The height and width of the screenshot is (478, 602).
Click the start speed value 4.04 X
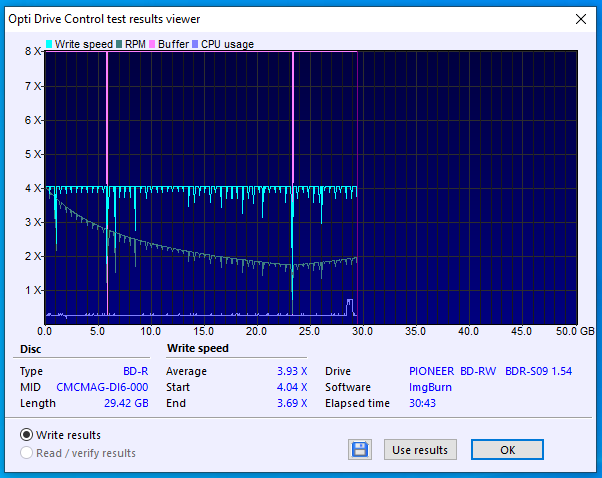(x=292, y=387)
